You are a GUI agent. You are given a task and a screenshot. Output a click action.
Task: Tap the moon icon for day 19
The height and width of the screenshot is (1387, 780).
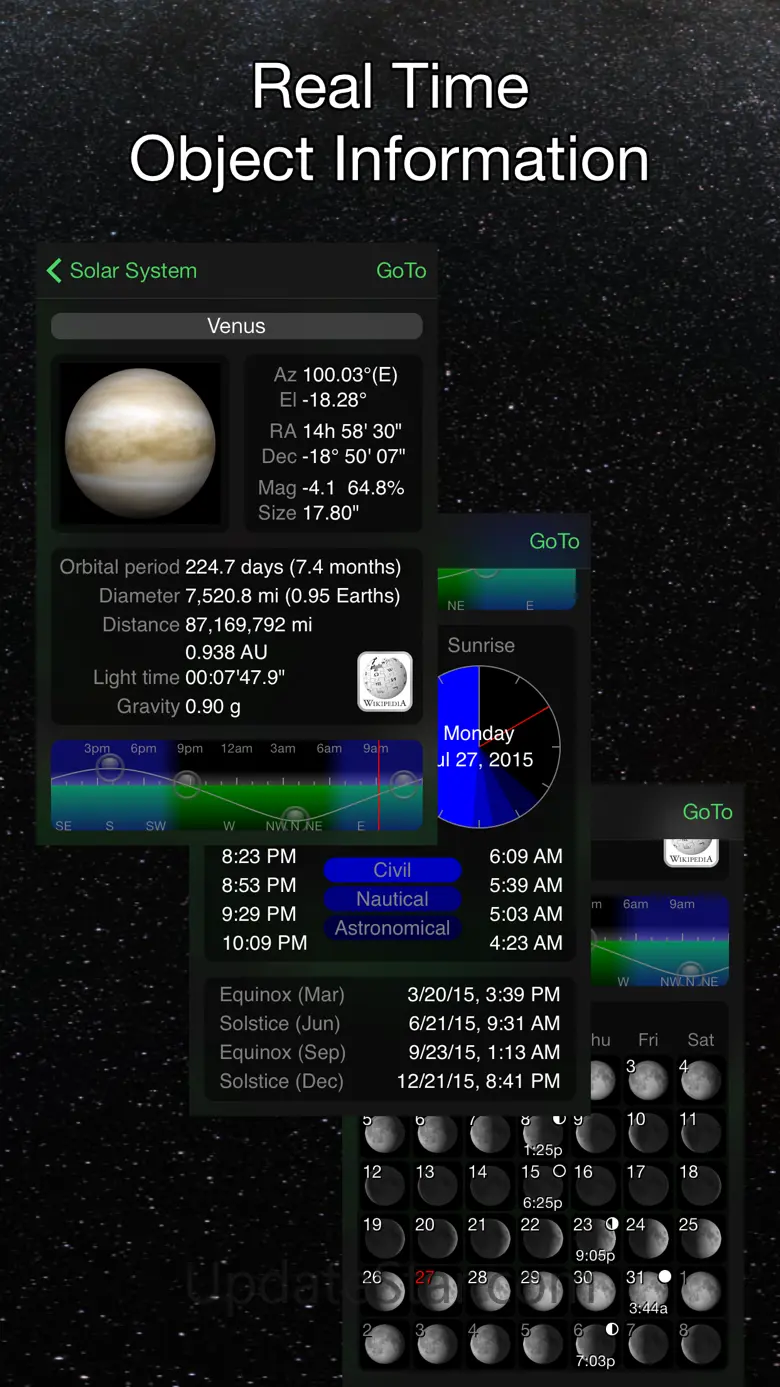(383, 1238)
